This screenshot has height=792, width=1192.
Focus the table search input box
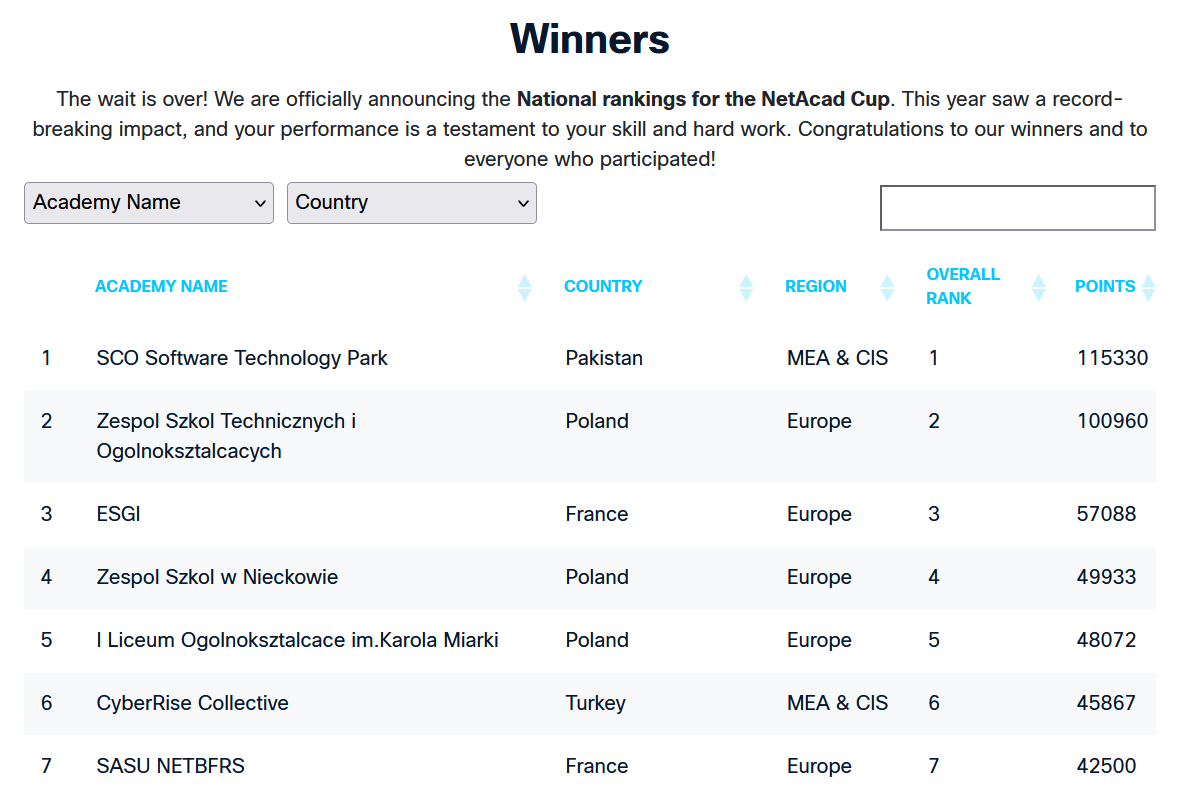[x=1017, y=208]
